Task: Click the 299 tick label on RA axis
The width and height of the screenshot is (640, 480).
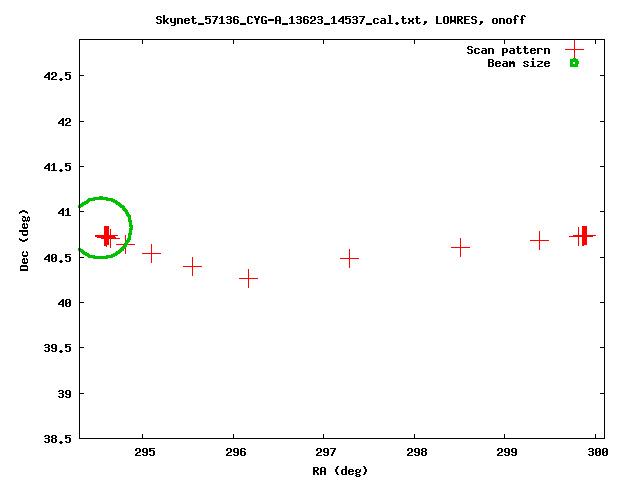Action: pos(507,452)
